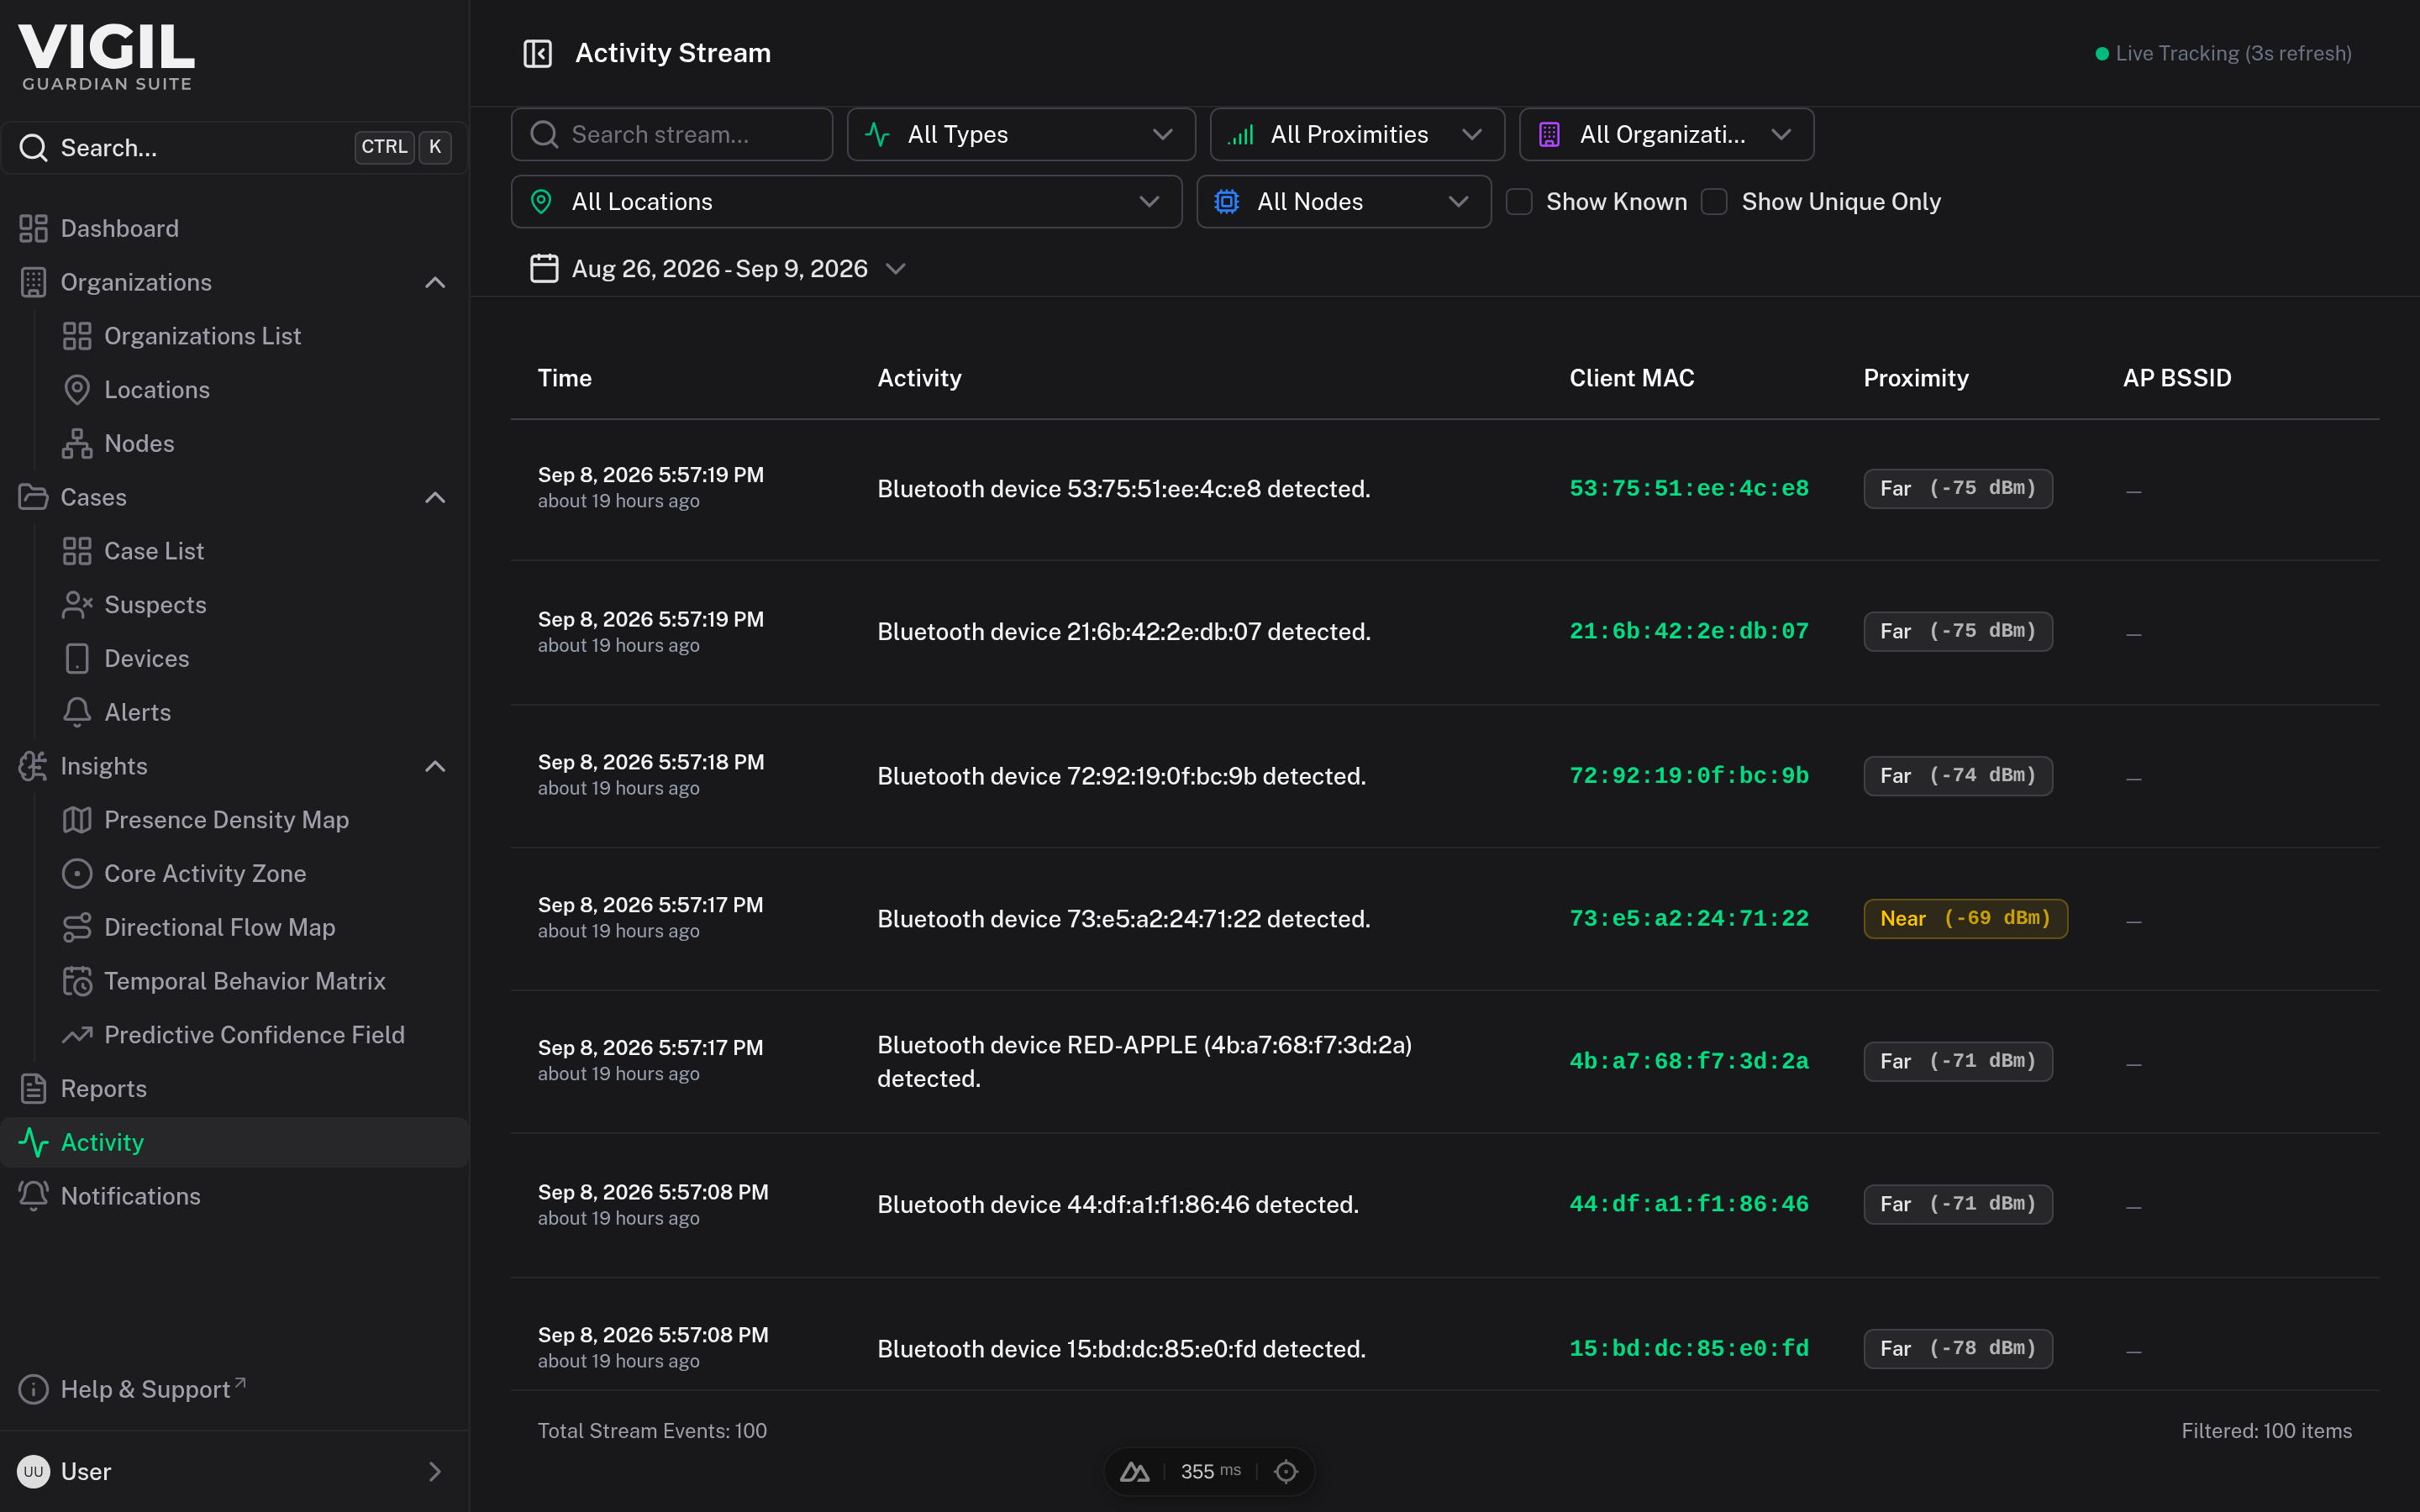
Task: Click the Help & Support info icon
Action: coord(34,1389)
